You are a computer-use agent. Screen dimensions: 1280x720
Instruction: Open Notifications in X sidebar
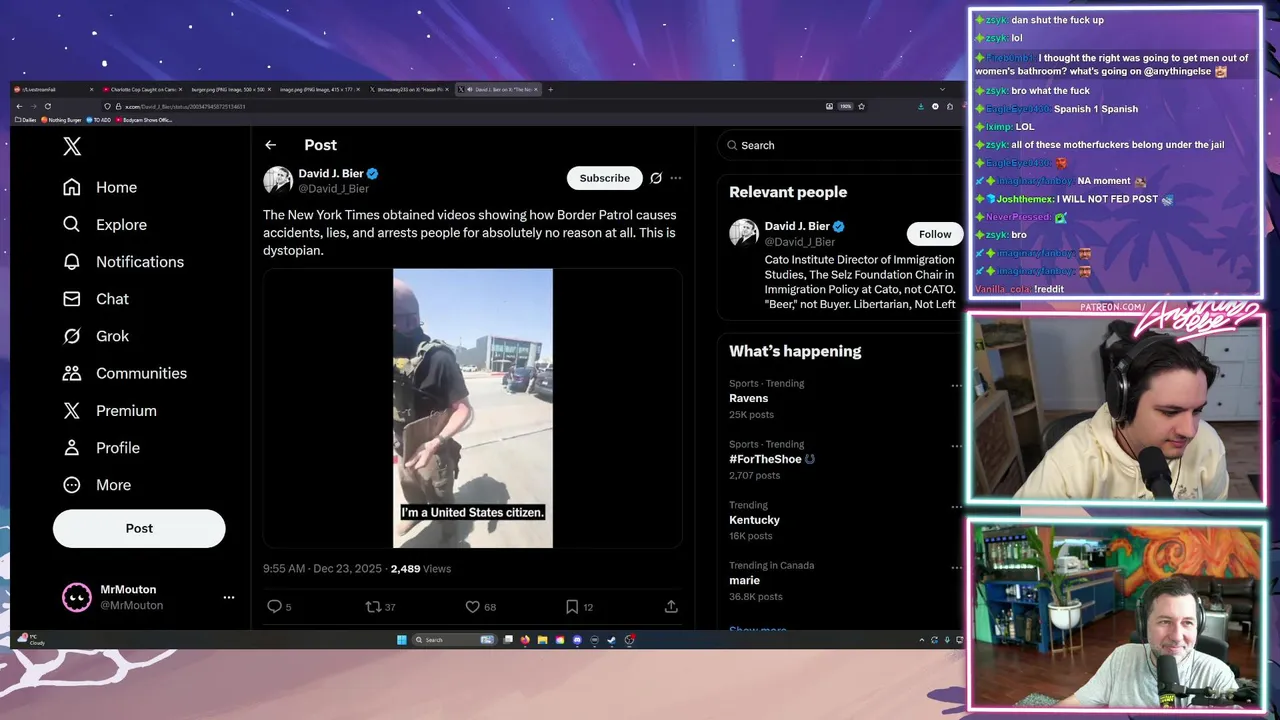pyautogui.click(x=123, y=262)
